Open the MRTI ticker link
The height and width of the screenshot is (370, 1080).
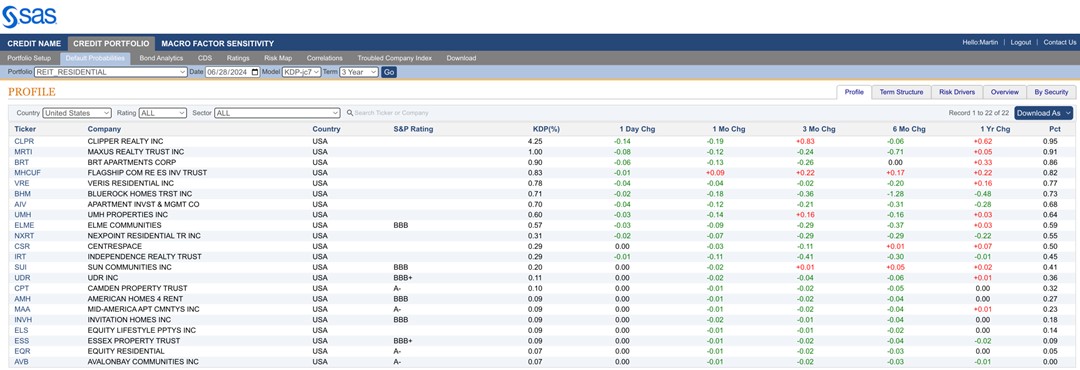click(x=23, y=152)
